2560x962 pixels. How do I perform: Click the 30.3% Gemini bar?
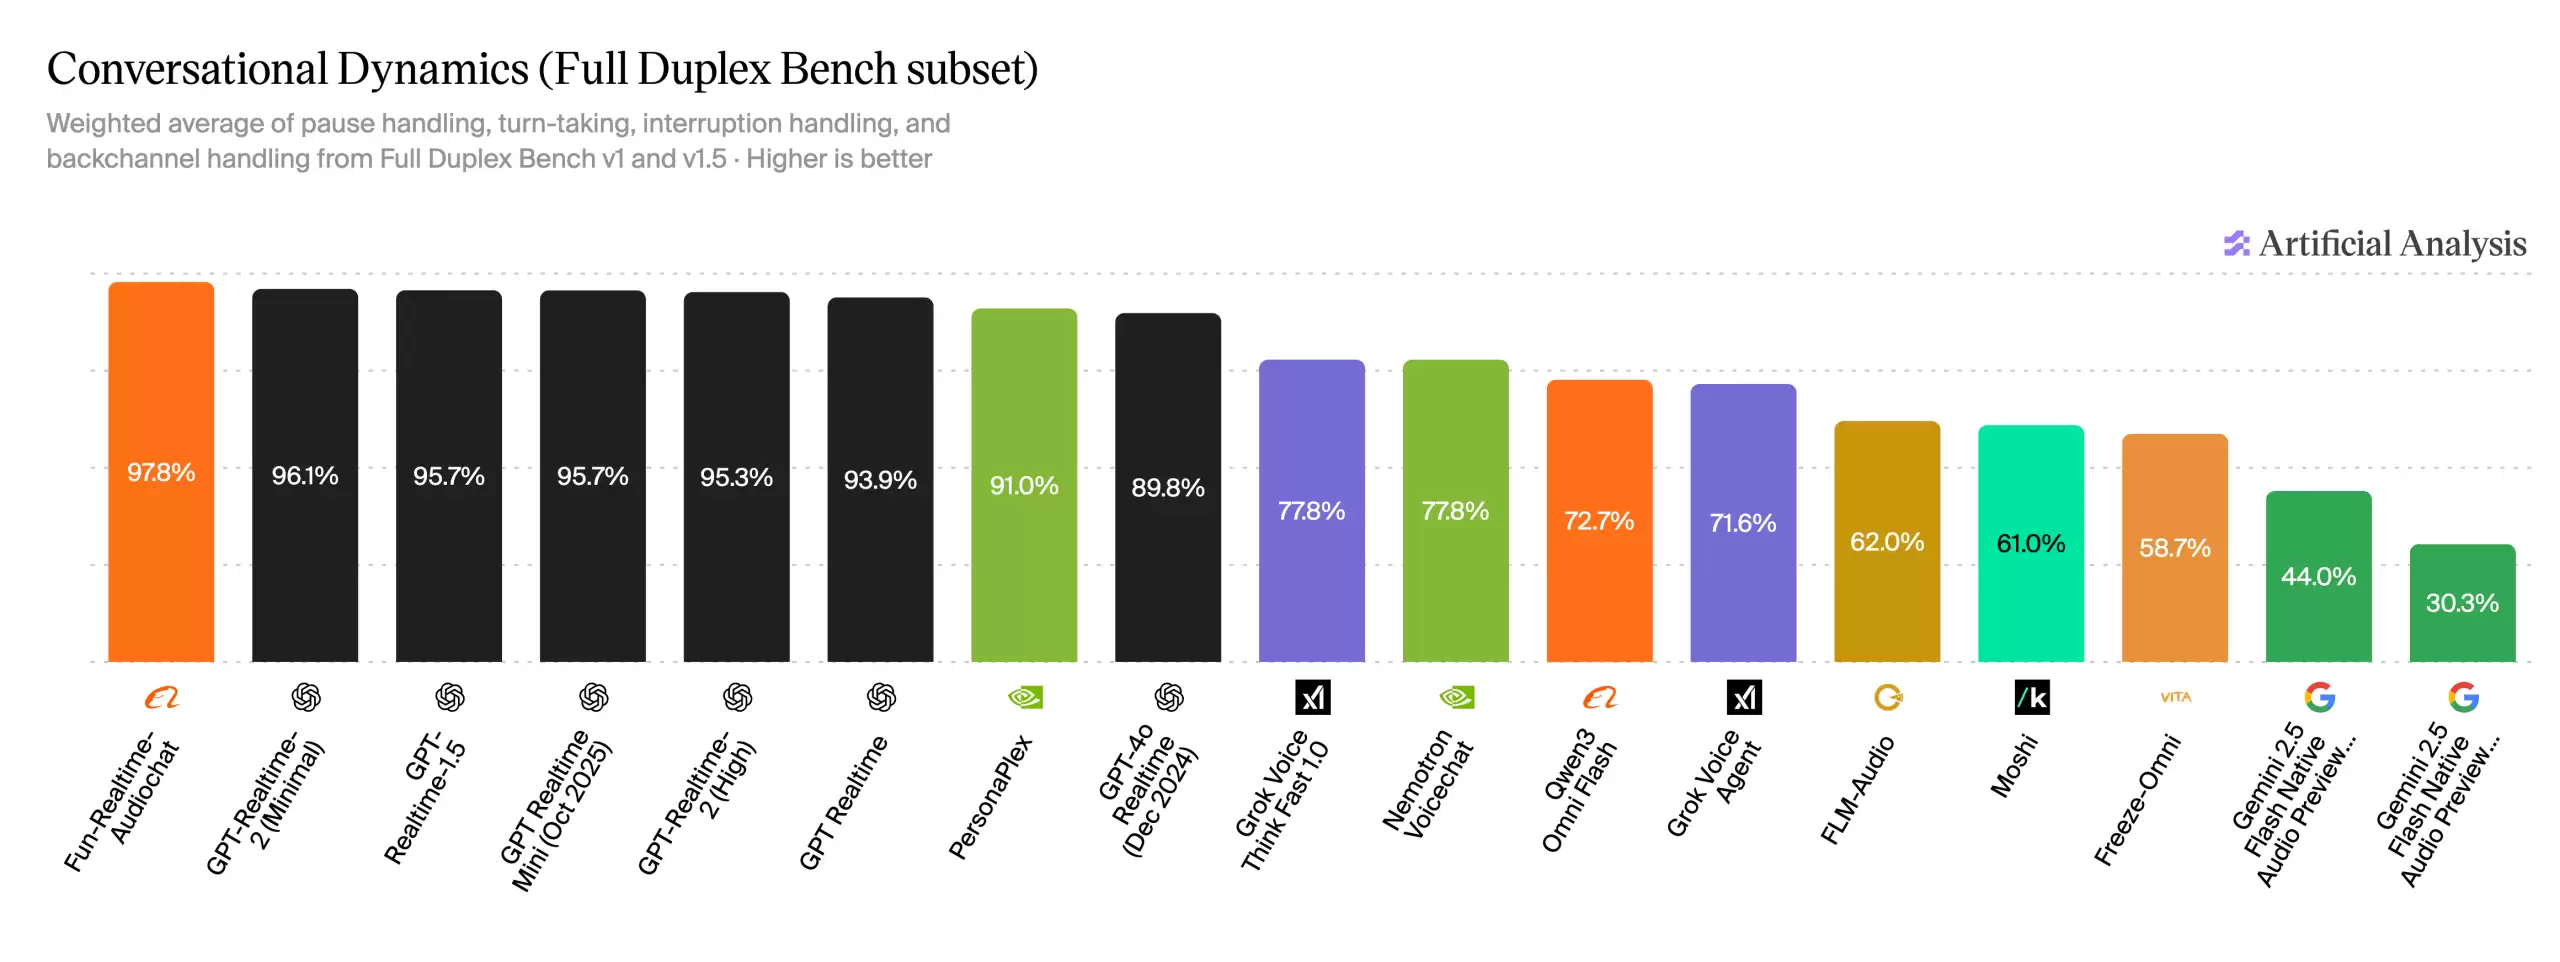[x=2462, y=603]
